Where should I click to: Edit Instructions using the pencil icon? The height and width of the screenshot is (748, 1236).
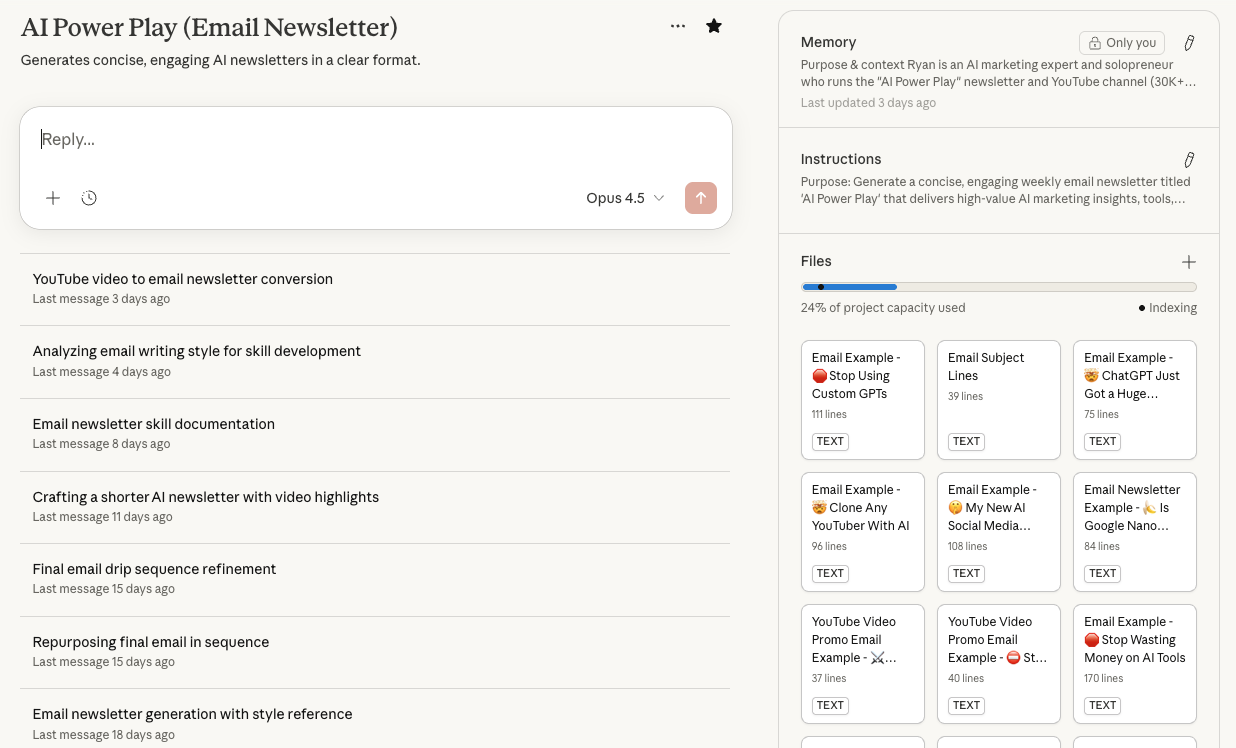tap(1189, 160)
